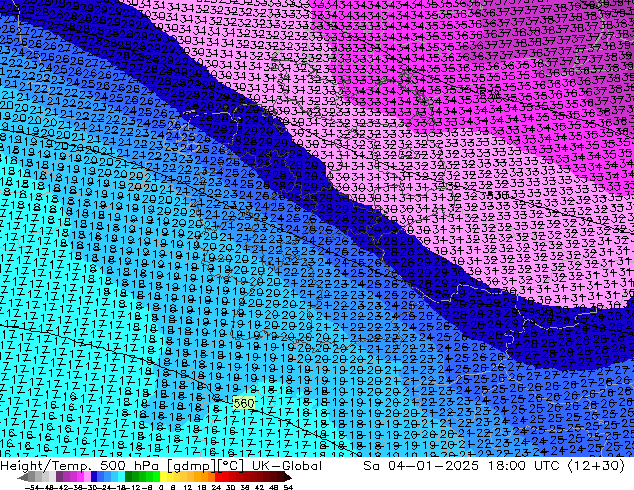Click the UK-Global model name text
The height and width of the screenshot is (490, 634).
tap(287, 466)
